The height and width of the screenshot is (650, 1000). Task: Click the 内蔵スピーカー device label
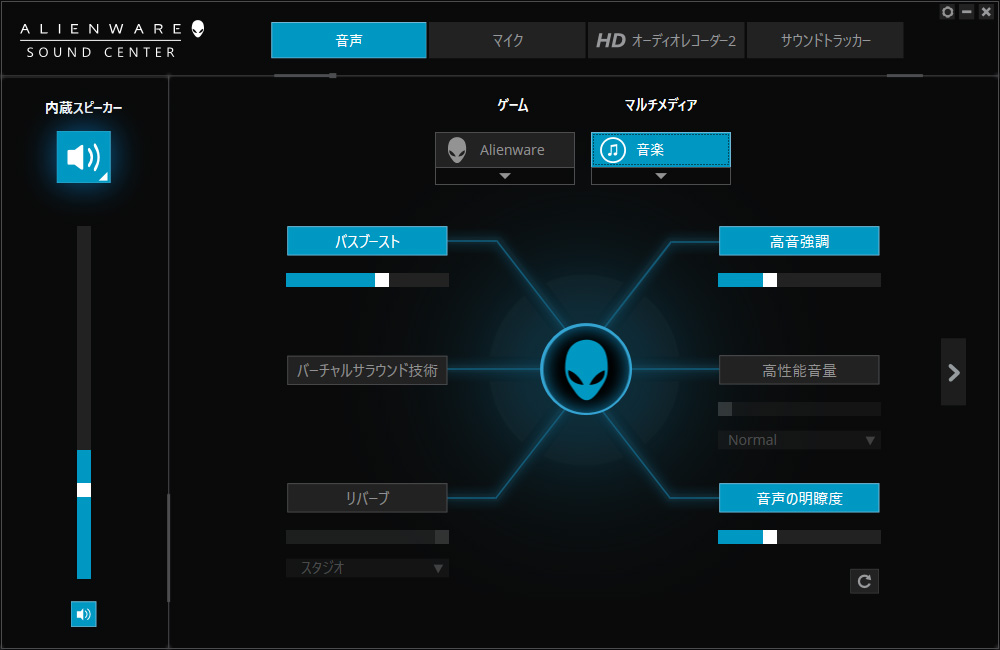[x=84, y=108]
